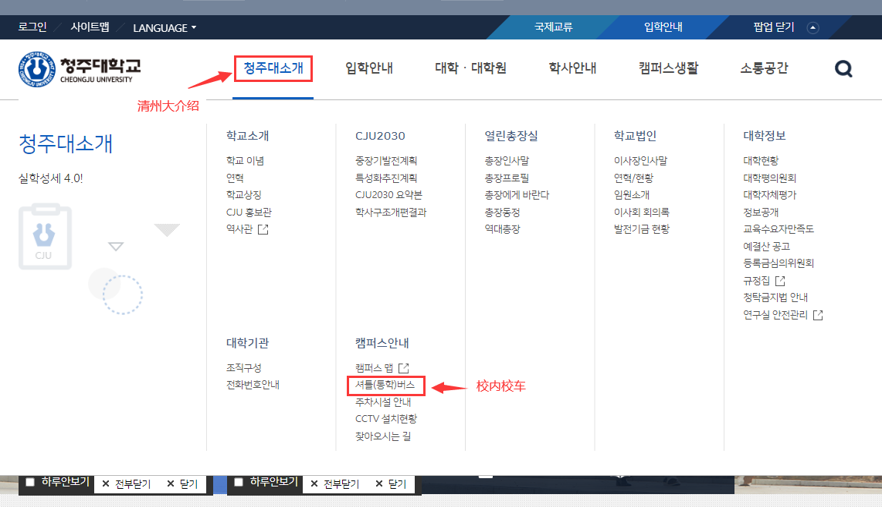
Task: Open the 청주대소개 main menu
Action: click(x=273, y=68)
